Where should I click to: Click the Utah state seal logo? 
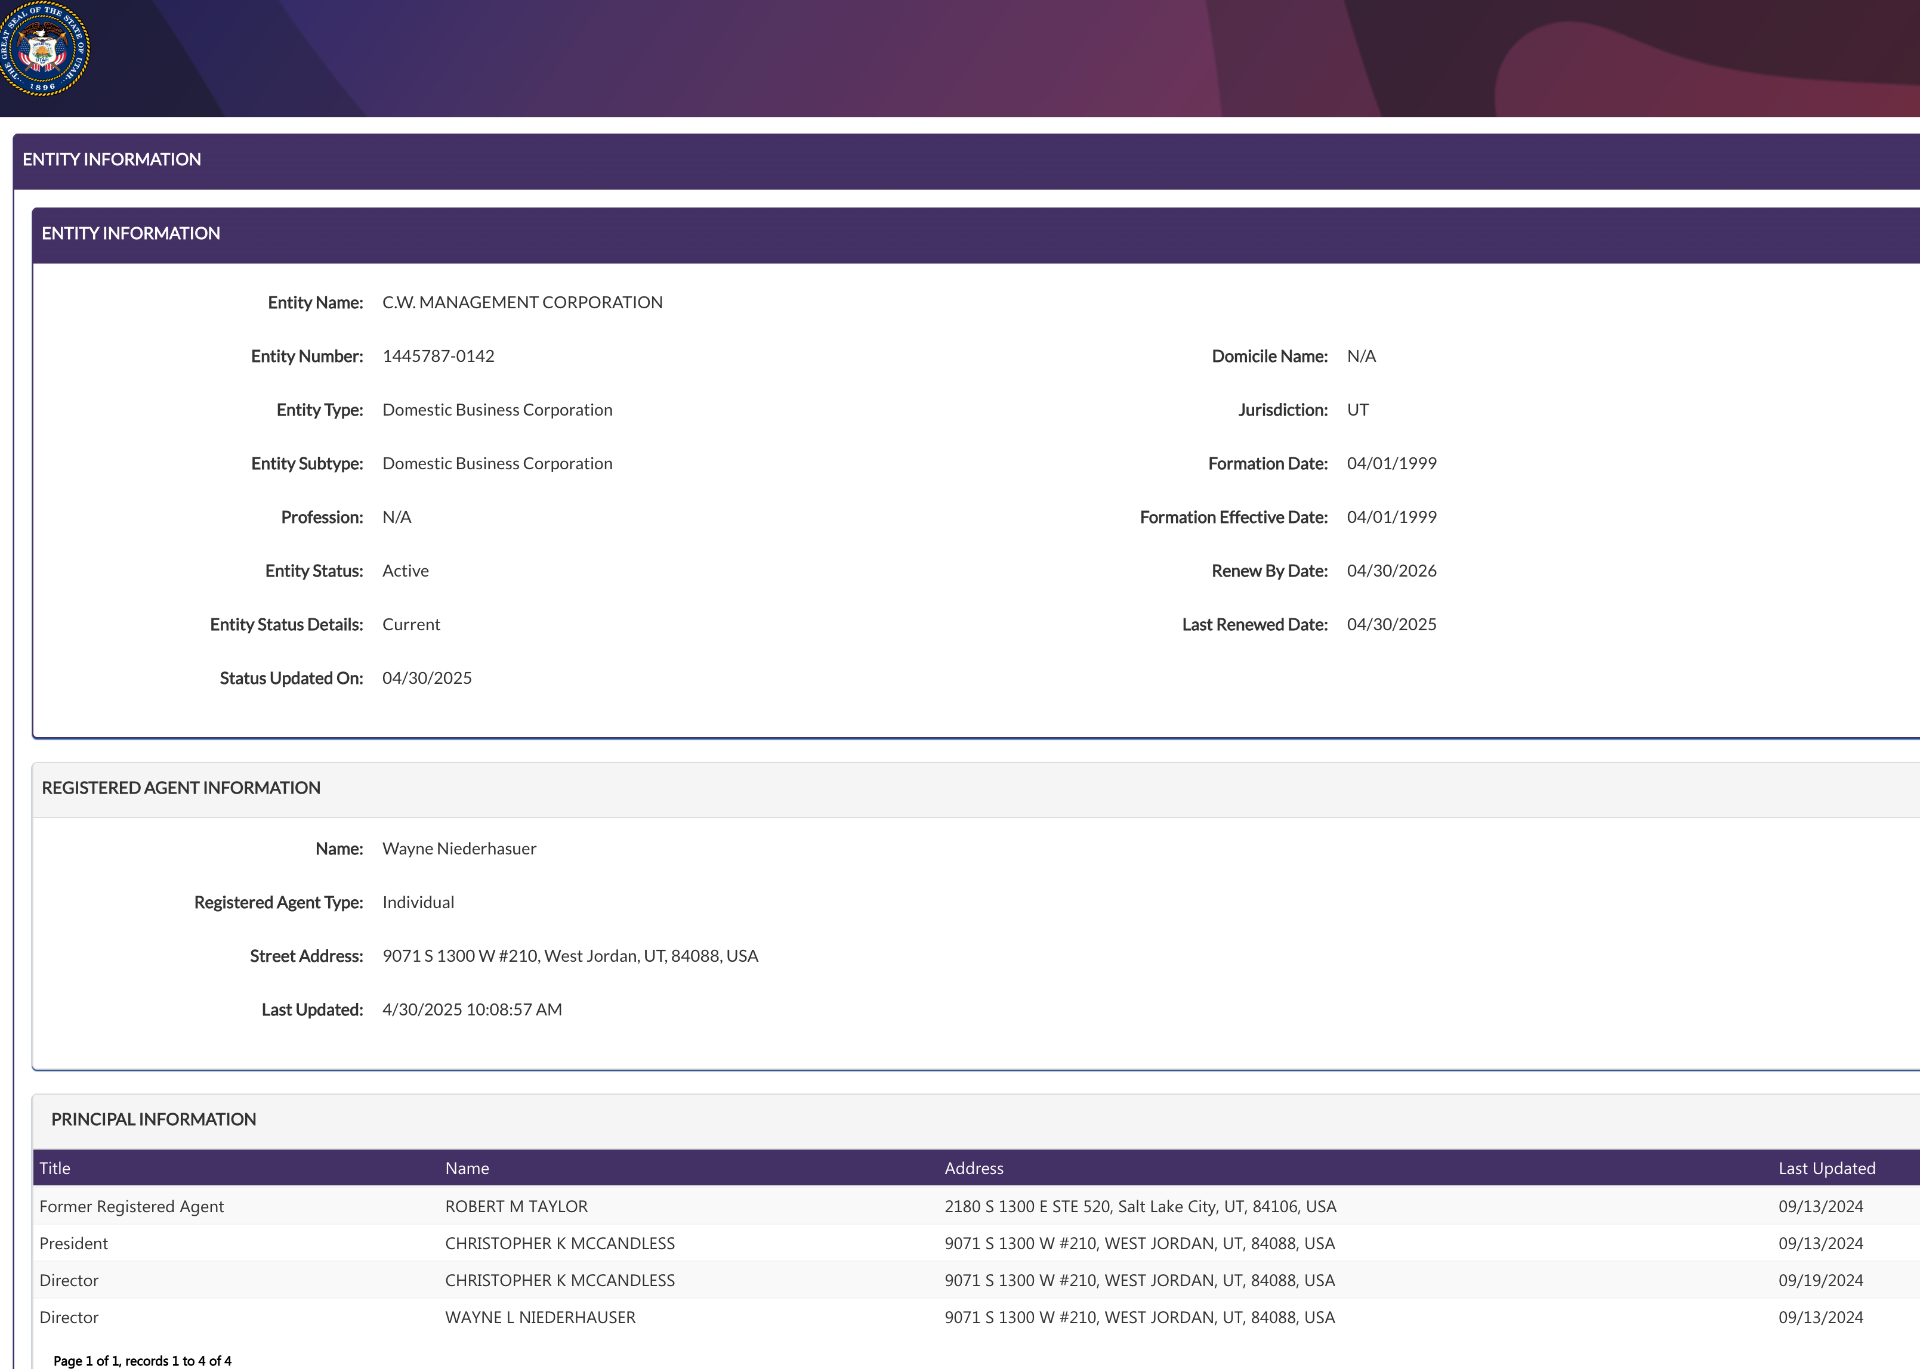44,48
